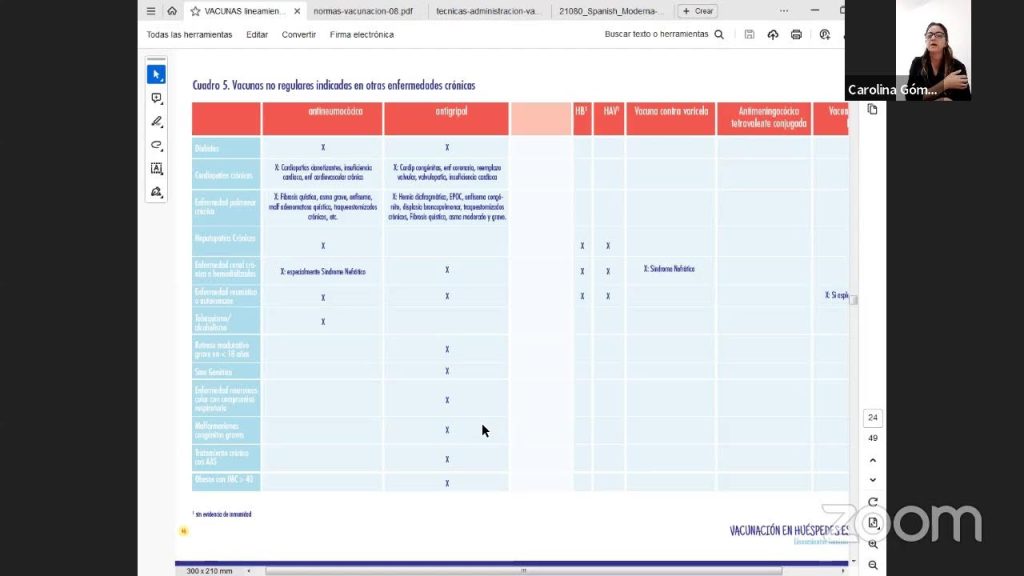Viewport: 1024px width, 576px height.
Task: Pick the highlighter pen tool
Action: coord(156,121)
